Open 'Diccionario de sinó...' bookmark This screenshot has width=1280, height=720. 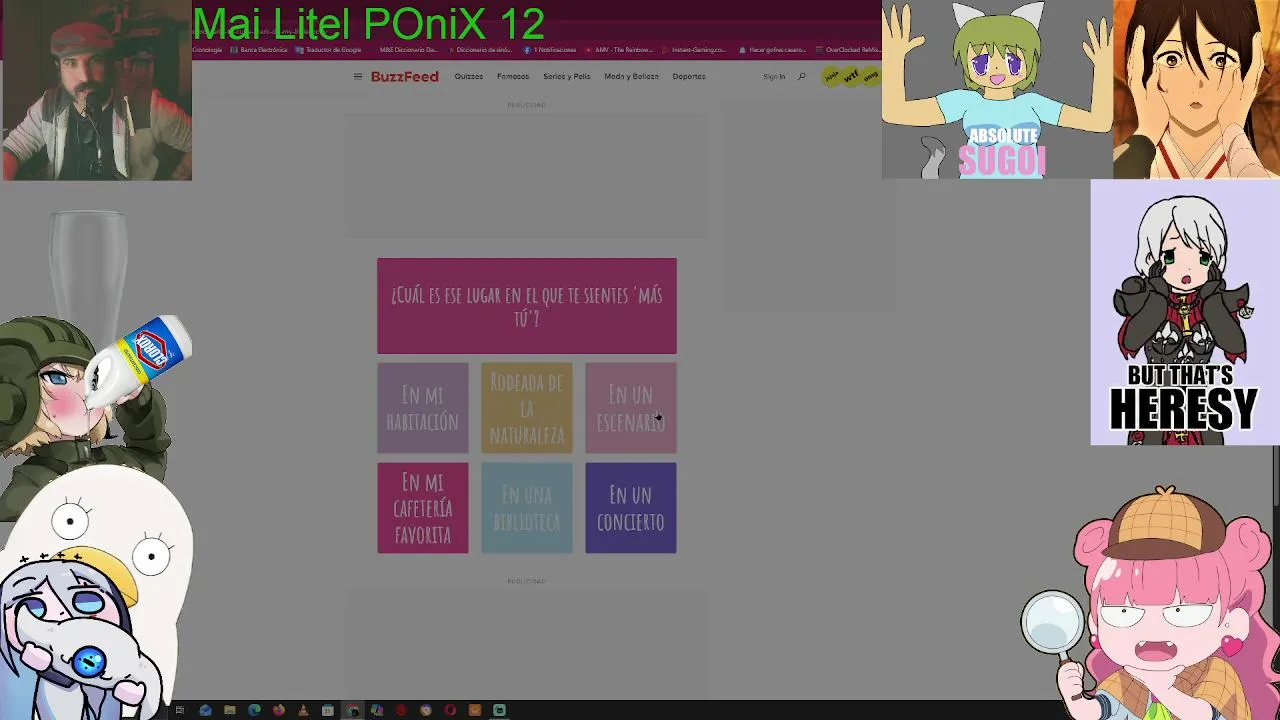pos(481,49)
